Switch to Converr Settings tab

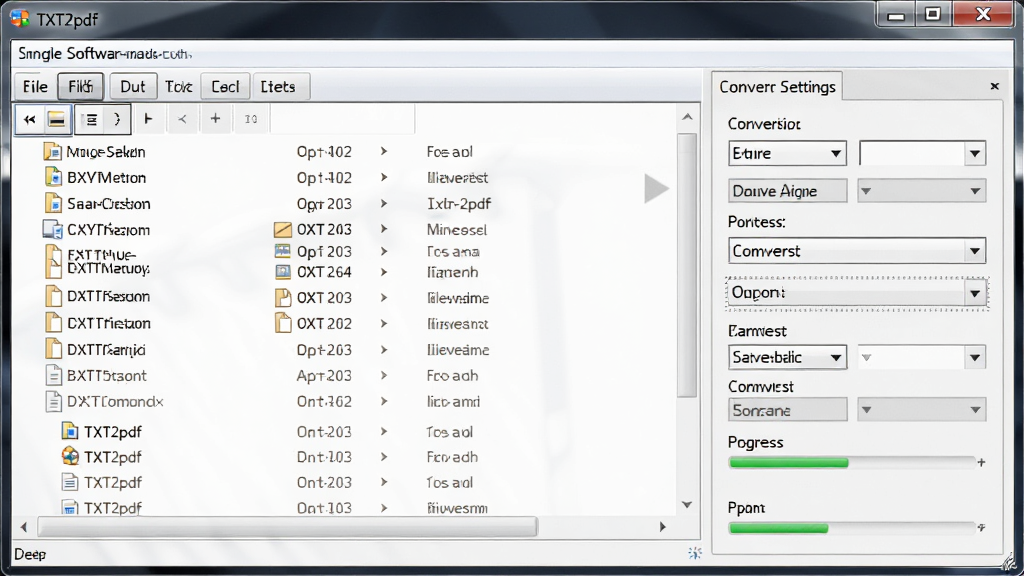(777, 87)
